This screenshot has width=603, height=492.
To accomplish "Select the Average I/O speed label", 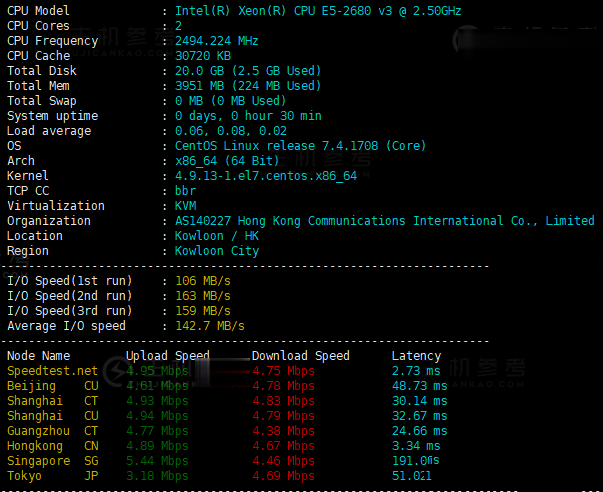I will (66, 326).
